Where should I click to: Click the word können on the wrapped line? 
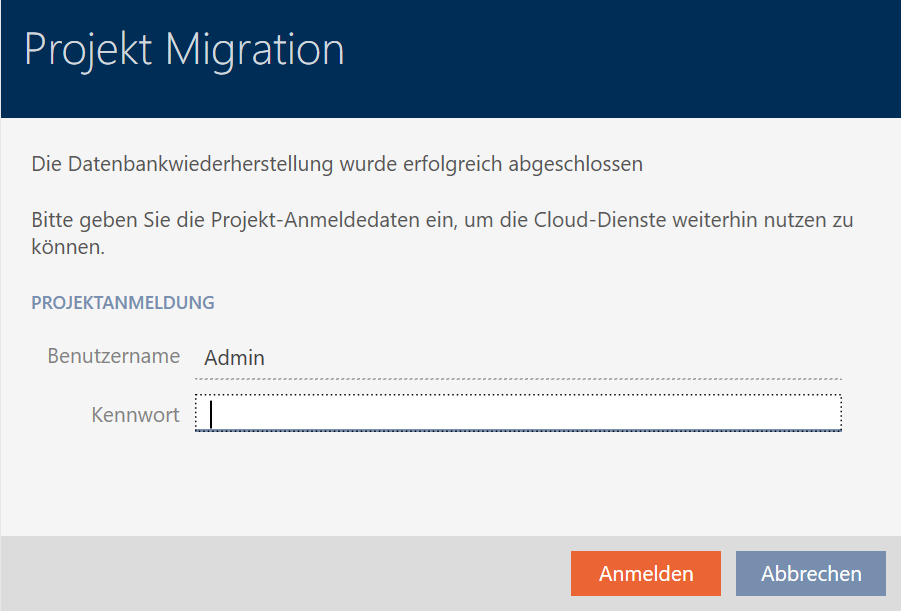(67, 247)
